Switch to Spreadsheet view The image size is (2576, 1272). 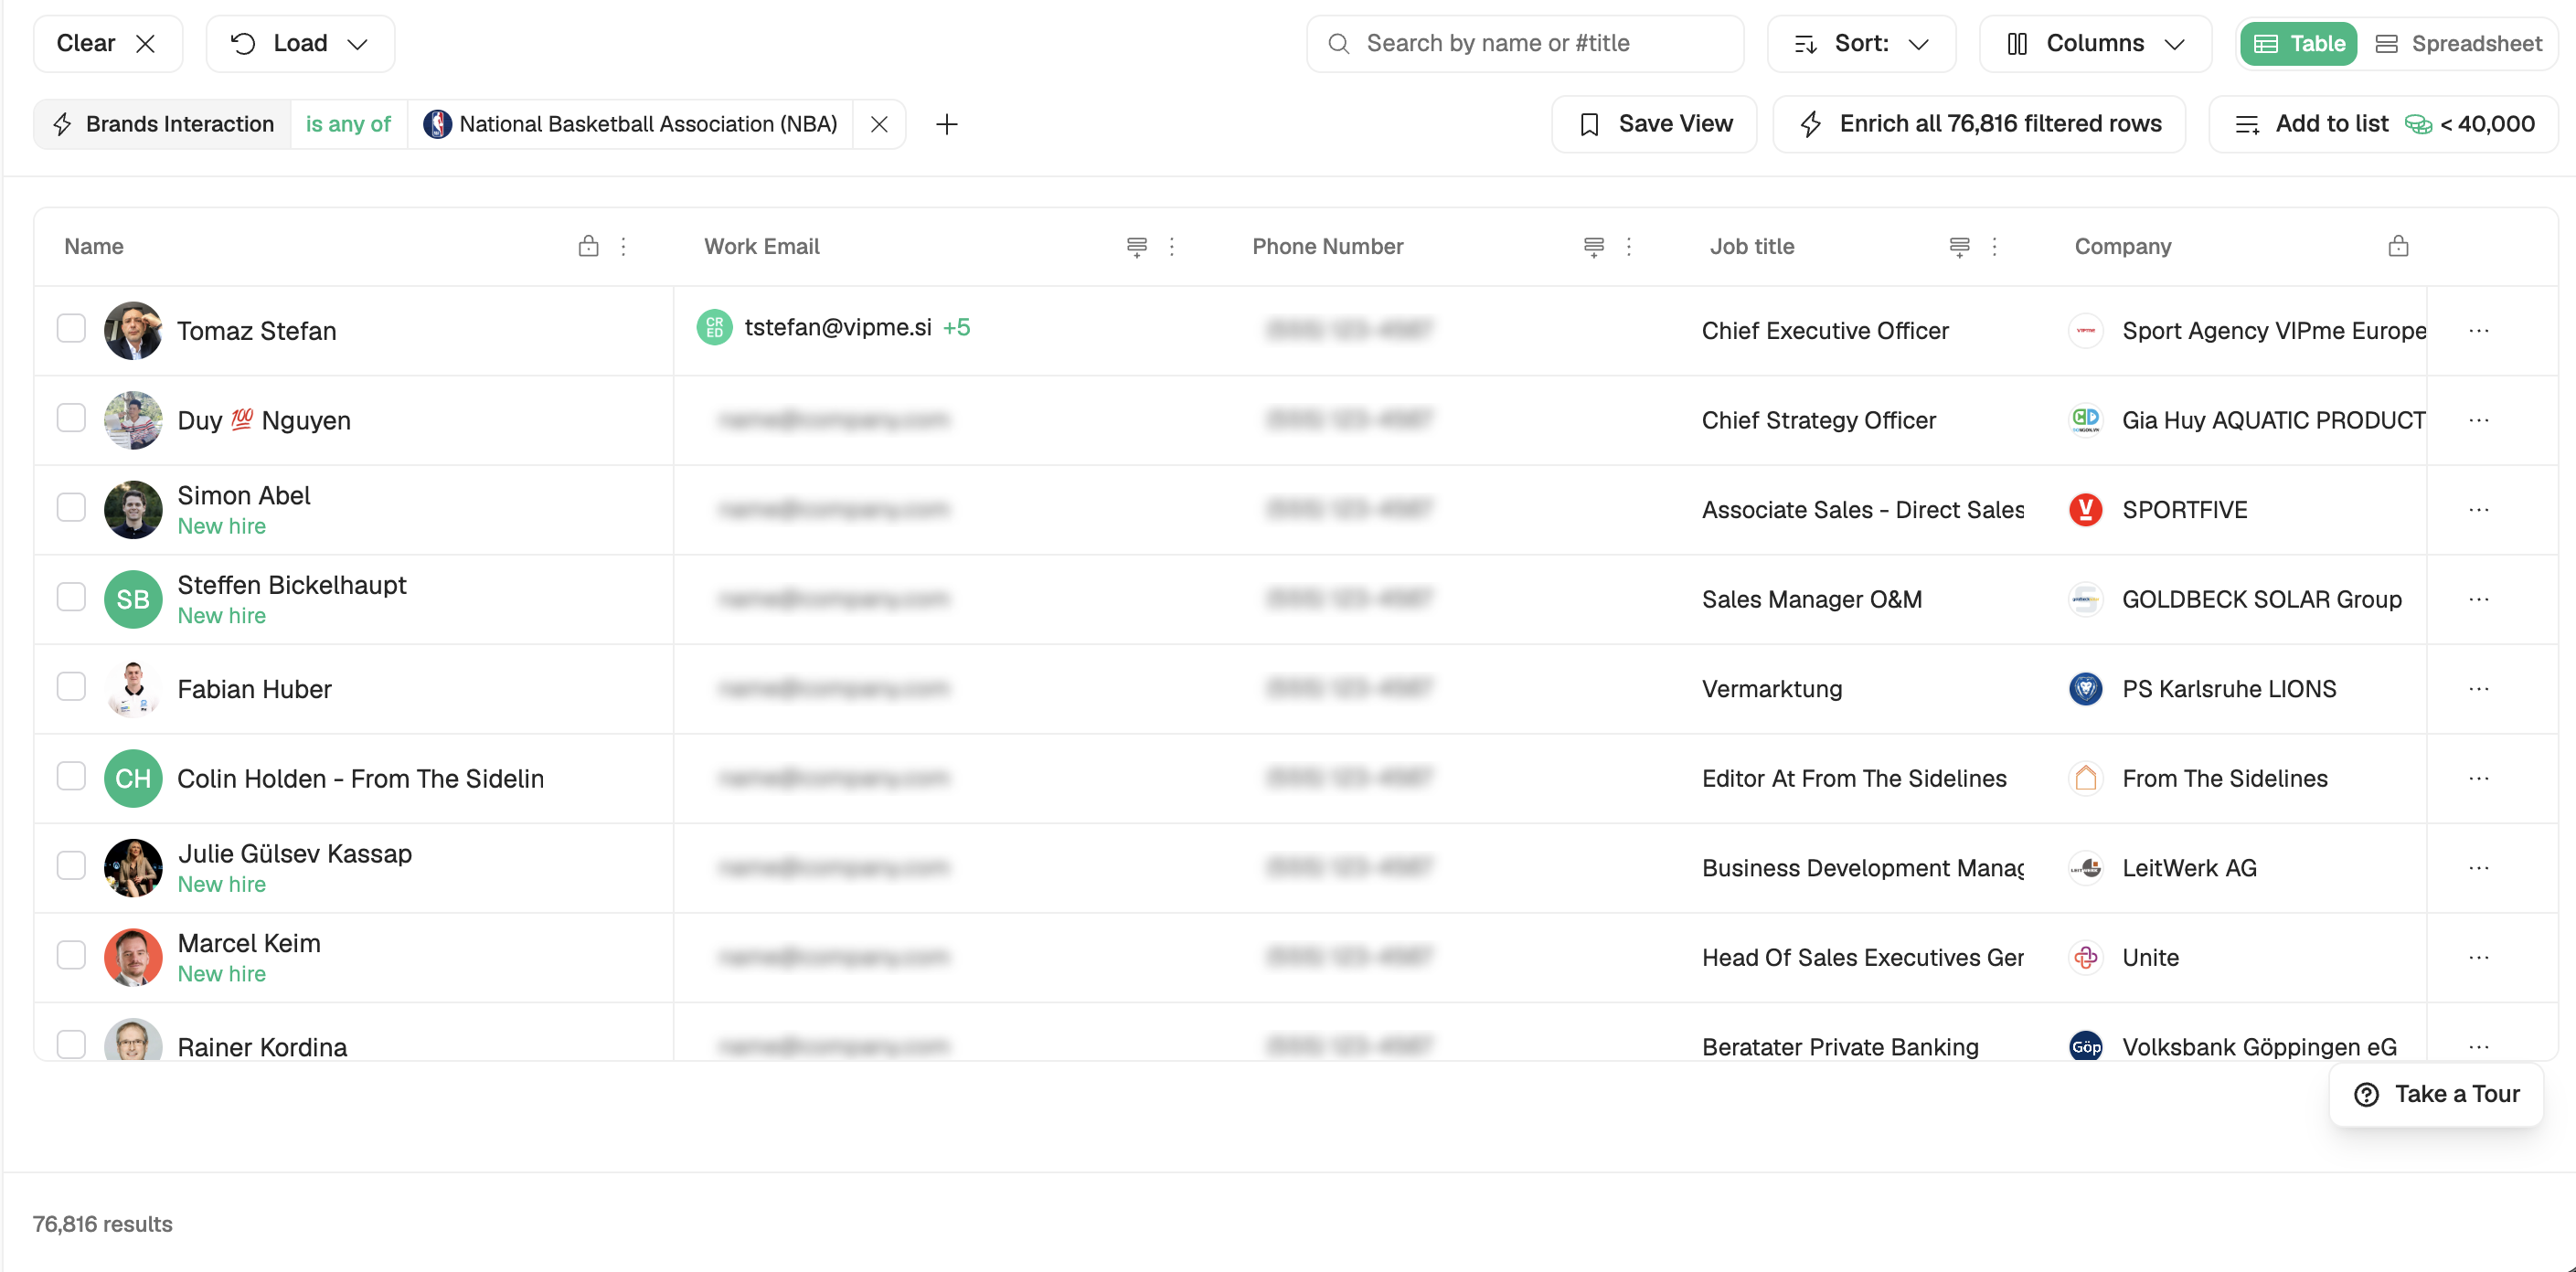2458,43
